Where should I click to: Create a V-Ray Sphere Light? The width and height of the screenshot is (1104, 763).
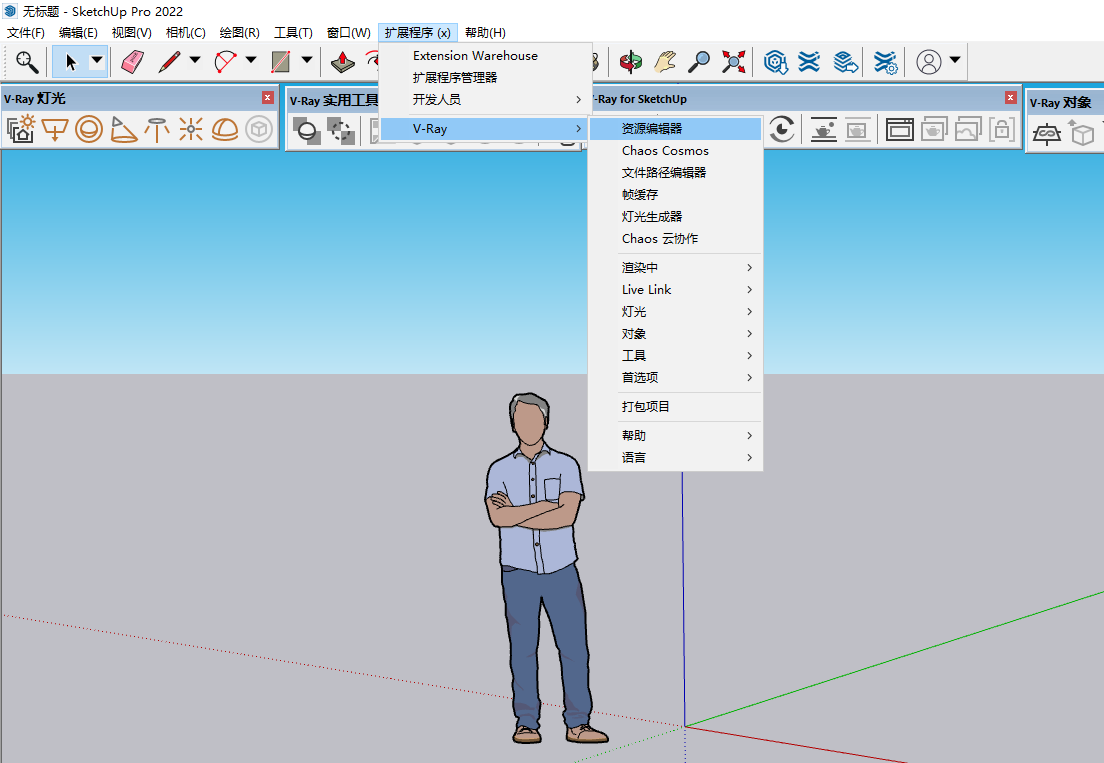coord(89,130)
